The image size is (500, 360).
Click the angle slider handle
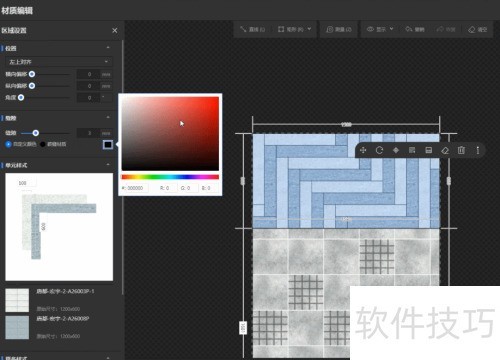[21, 97]
